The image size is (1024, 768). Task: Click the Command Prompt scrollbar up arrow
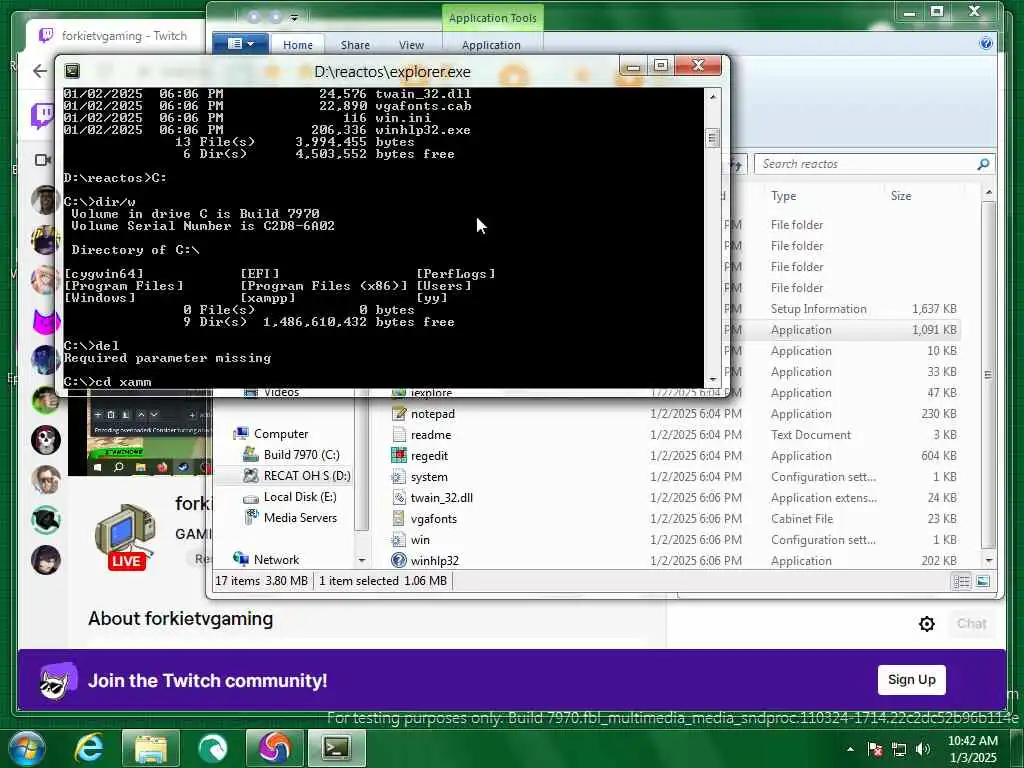click(712, 97)
